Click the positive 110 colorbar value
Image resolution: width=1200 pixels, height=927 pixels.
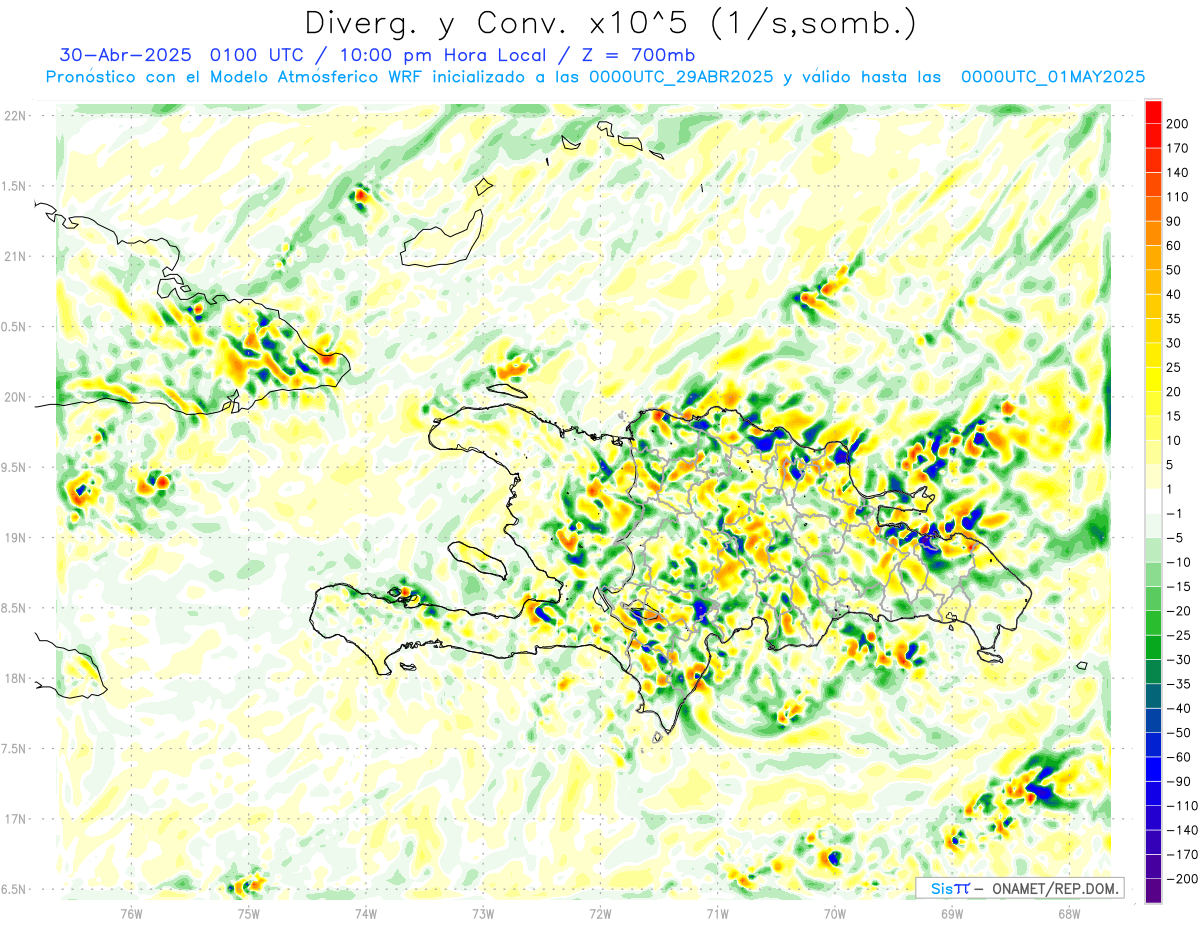[1177, 197]
